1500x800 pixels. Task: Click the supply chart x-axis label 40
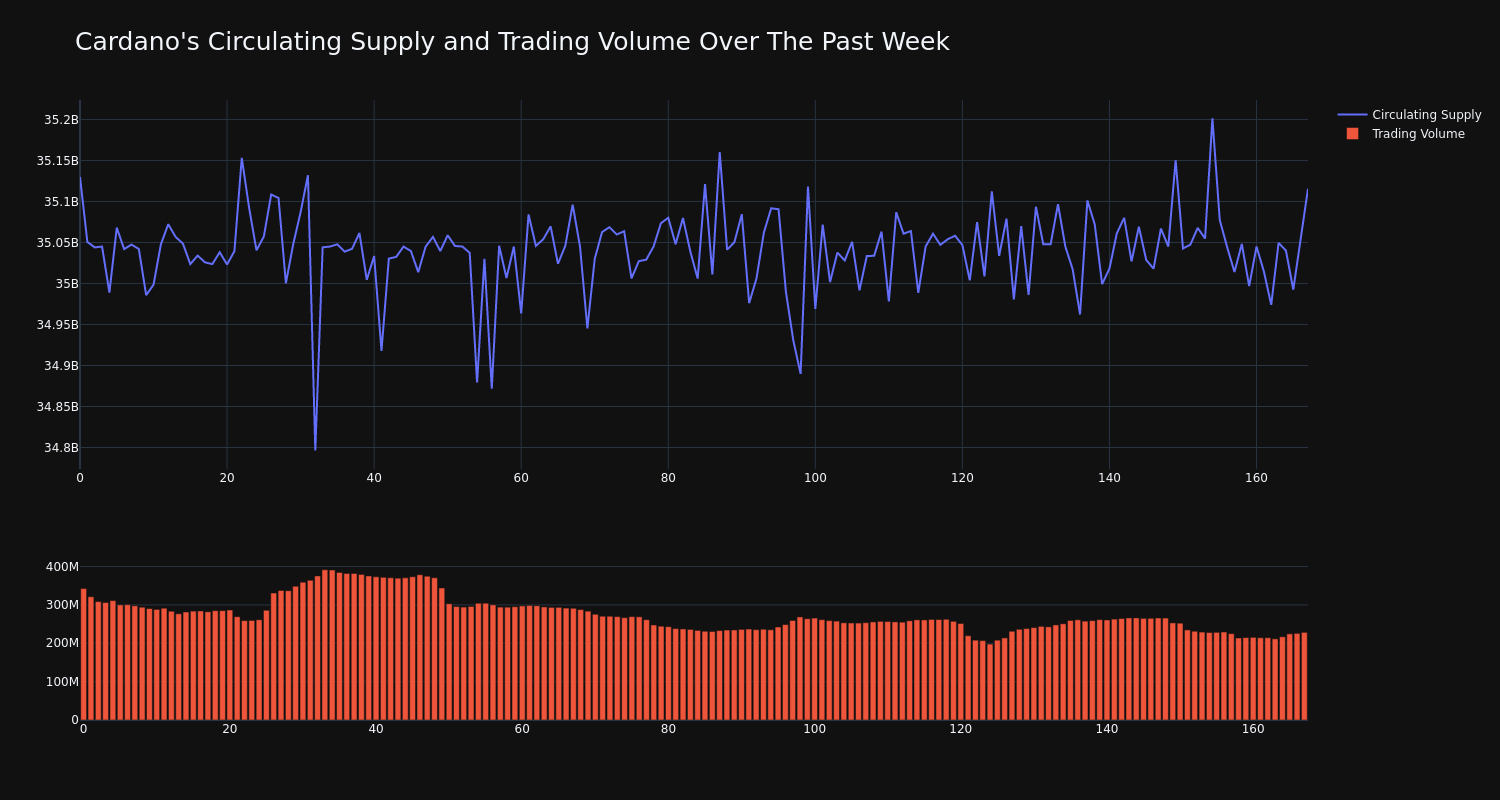(x=374, y=478)
